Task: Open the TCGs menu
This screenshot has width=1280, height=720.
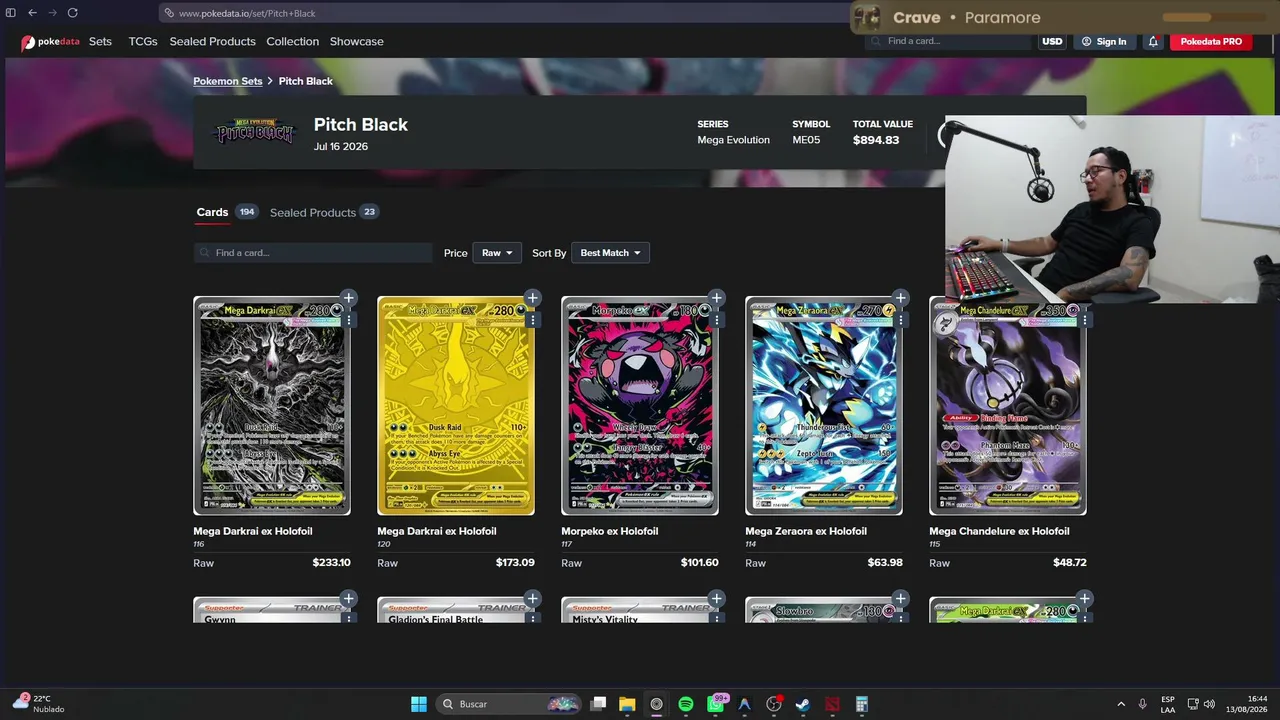Action: pyautogui.click(x=143, y=41)
